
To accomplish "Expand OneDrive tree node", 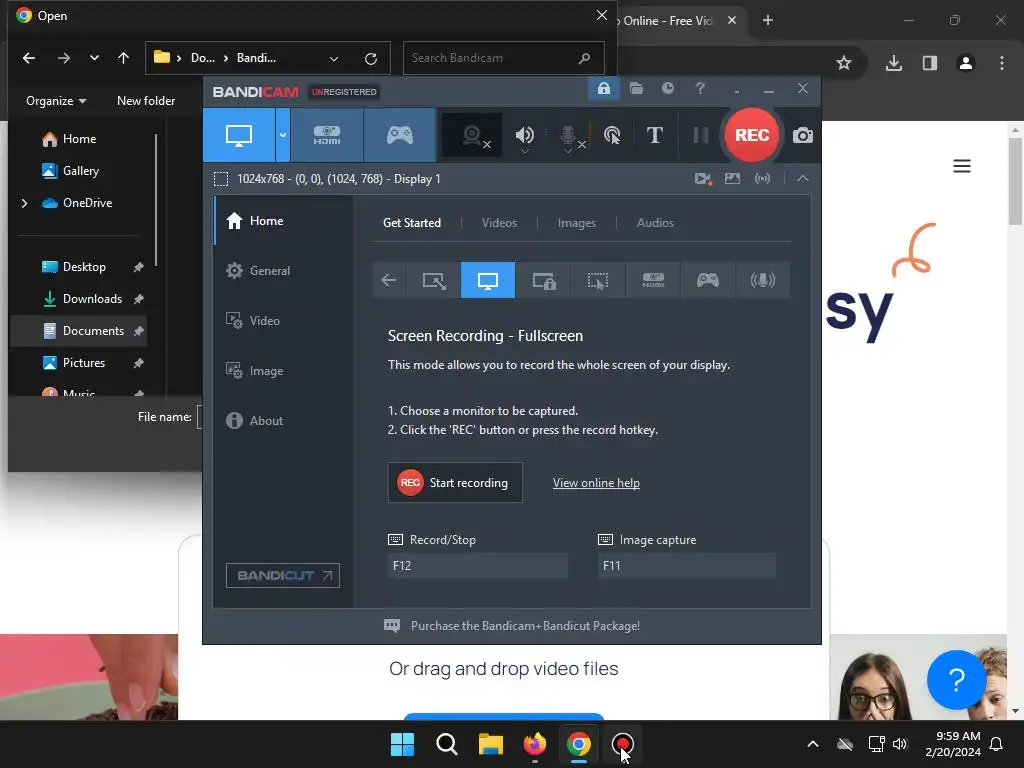I will [x=24, y=203].
